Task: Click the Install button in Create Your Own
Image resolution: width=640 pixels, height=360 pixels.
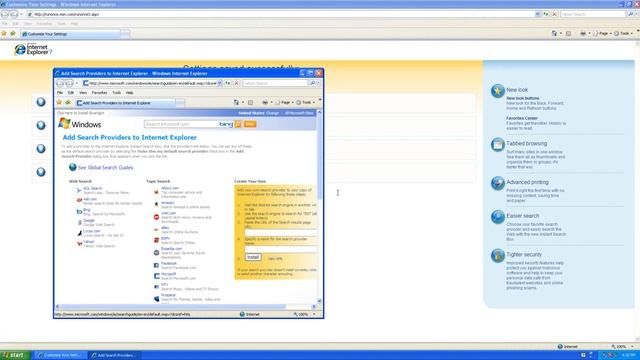Action: pyautogui.click(x=253, y=257)
